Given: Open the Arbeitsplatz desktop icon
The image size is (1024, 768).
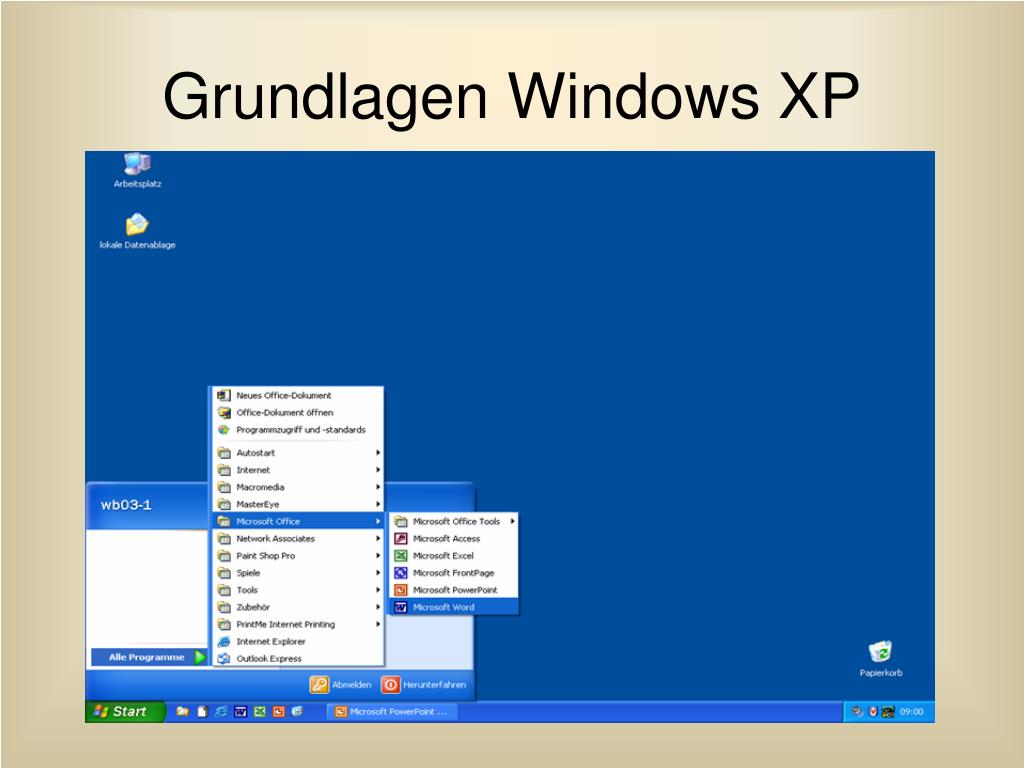Looking at the screenshot, I should tap(137, 170).
